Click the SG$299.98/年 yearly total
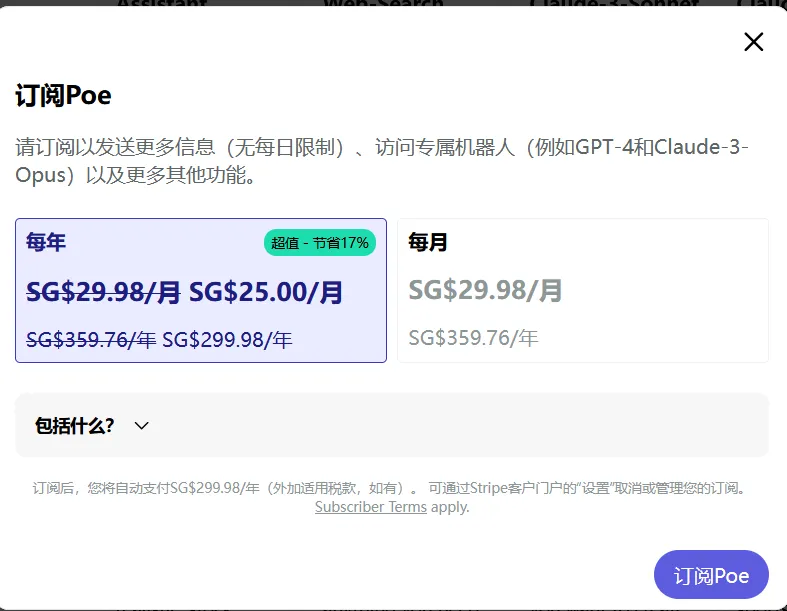This screenshot has width=787, height=611. pyautogui.click(x=227, y=340)
